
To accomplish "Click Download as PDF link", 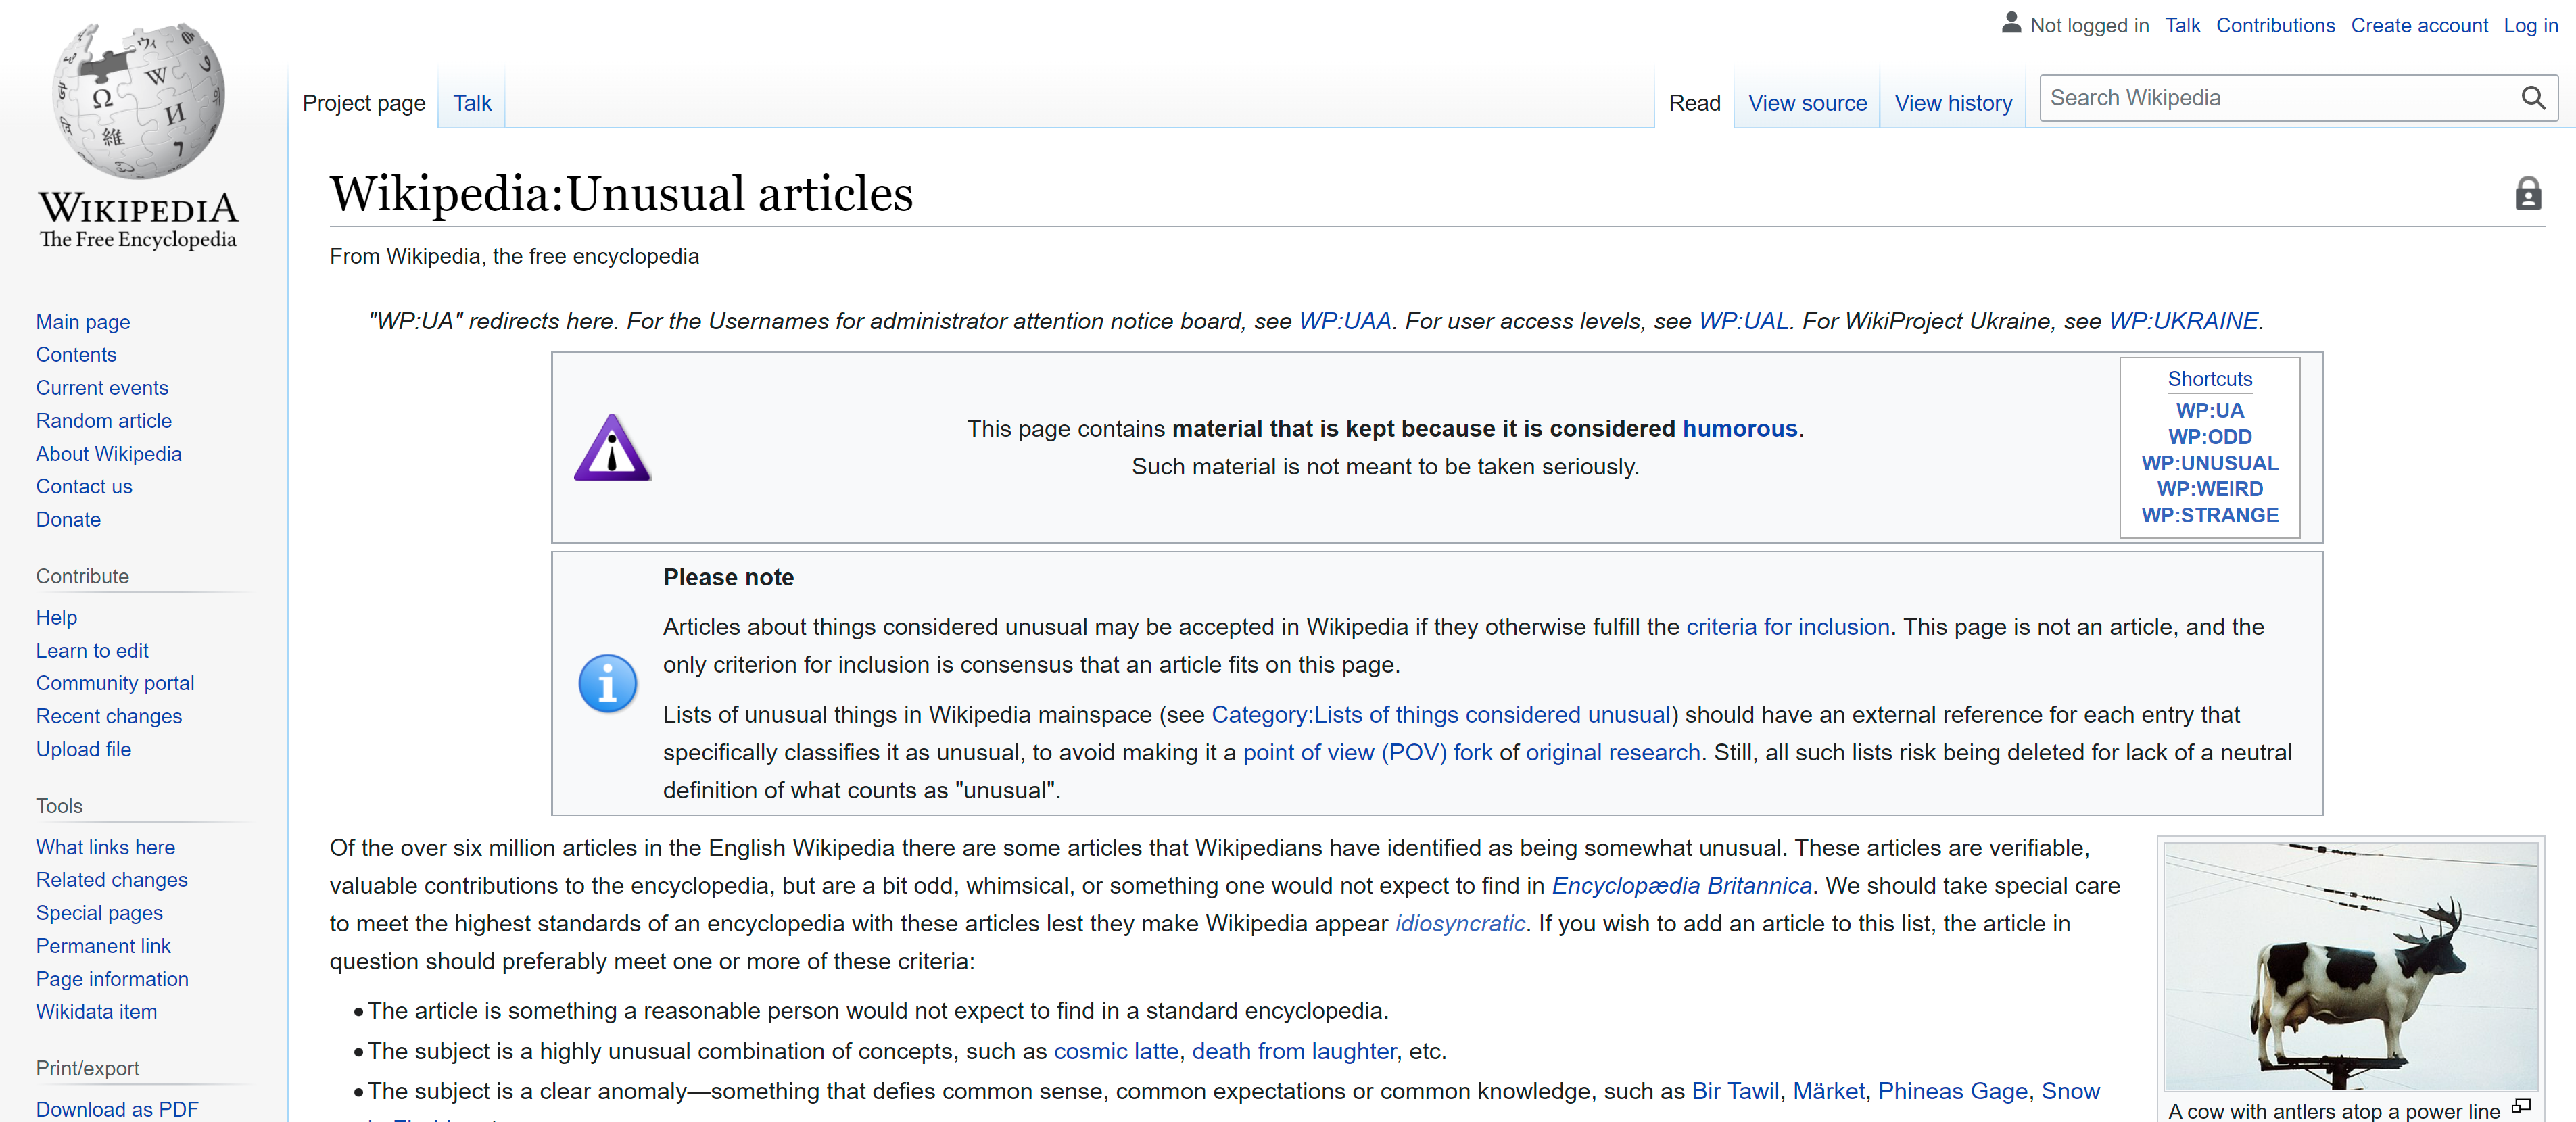I will click(117, 1109).
